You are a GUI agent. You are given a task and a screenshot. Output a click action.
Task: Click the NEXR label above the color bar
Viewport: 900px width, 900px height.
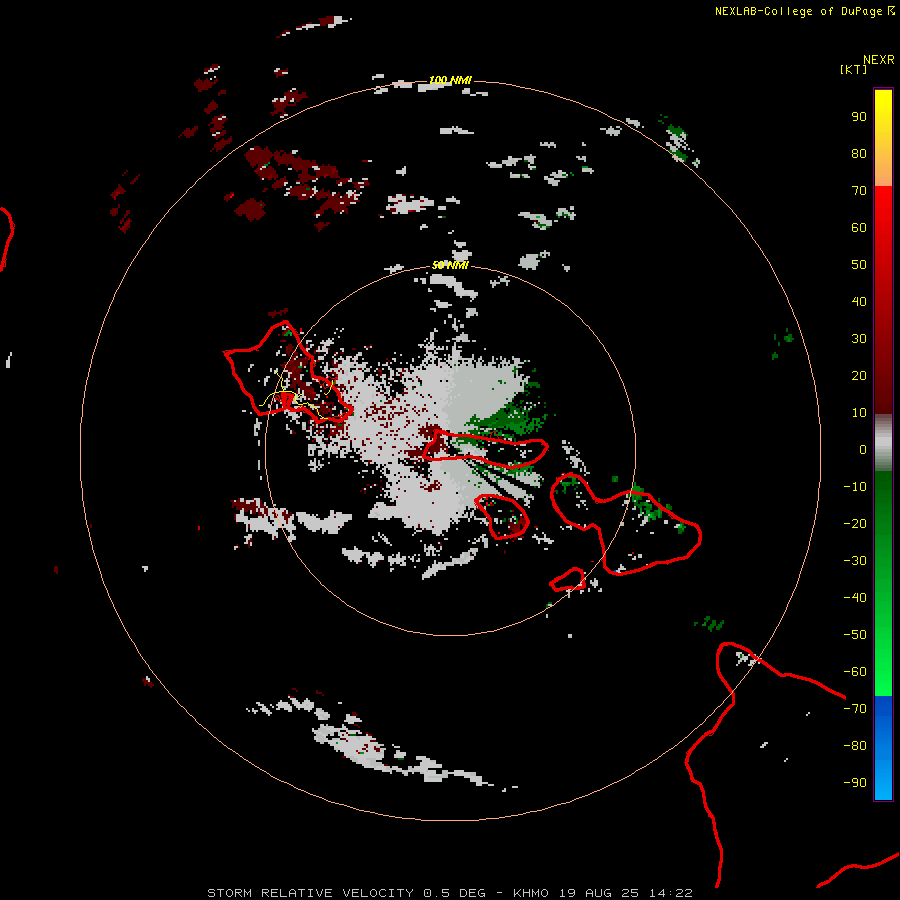click(878, 60)
